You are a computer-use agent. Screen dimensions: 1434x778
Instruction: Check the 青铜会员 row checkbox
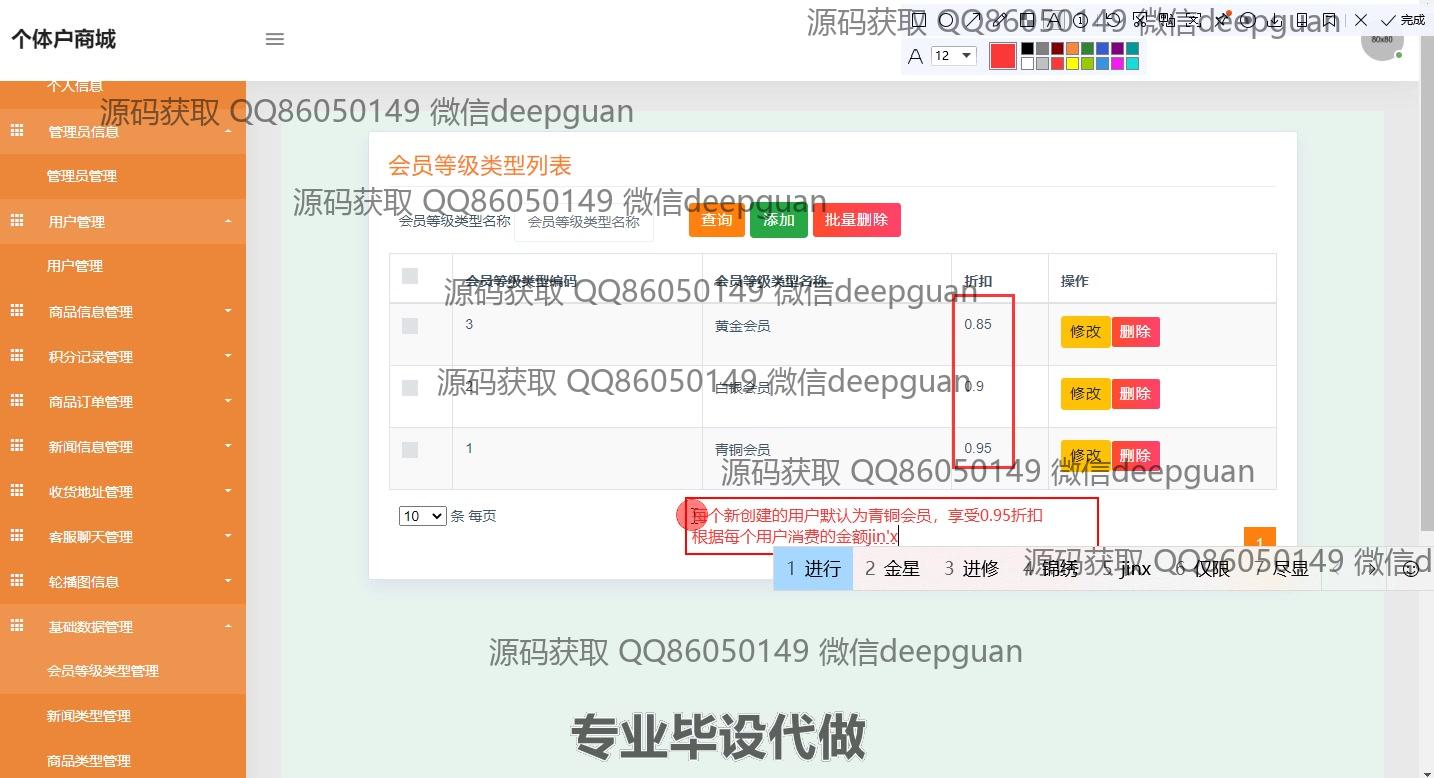pos(410,450)
